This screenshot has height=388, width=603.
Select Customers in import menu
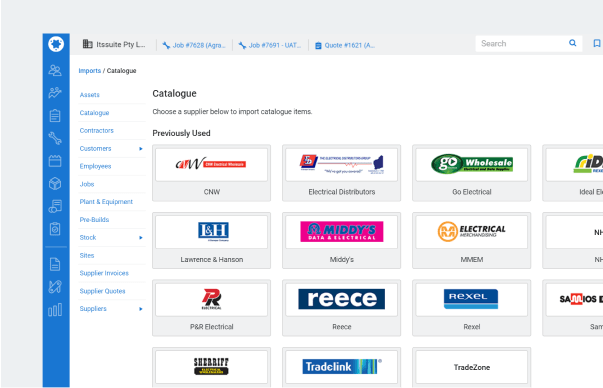[95, 148]
